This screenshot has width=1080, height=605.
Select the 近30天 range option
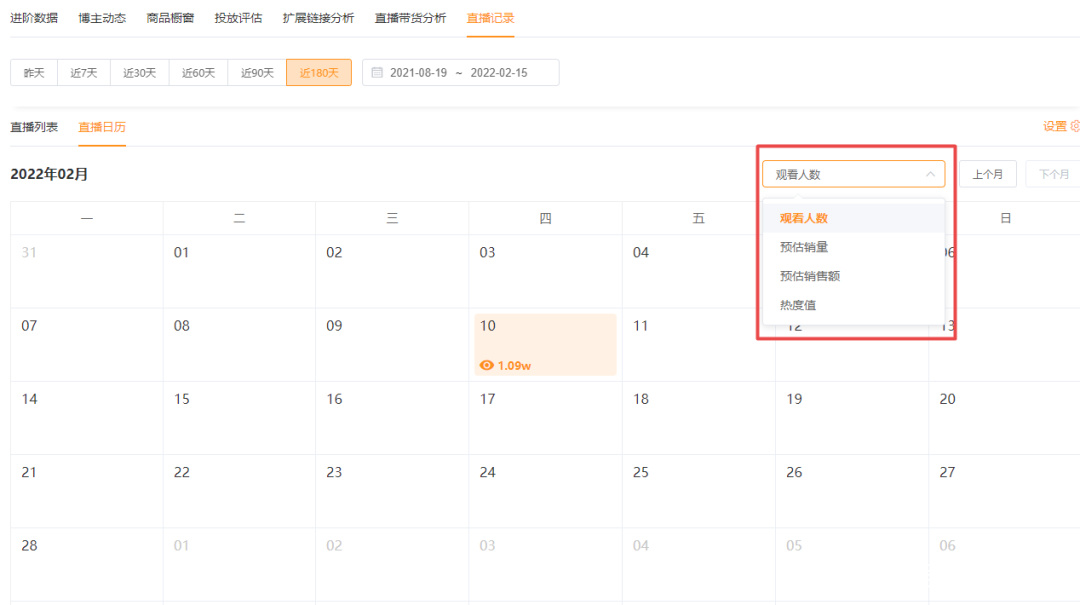pyautogui.click(x=140, y=73)
